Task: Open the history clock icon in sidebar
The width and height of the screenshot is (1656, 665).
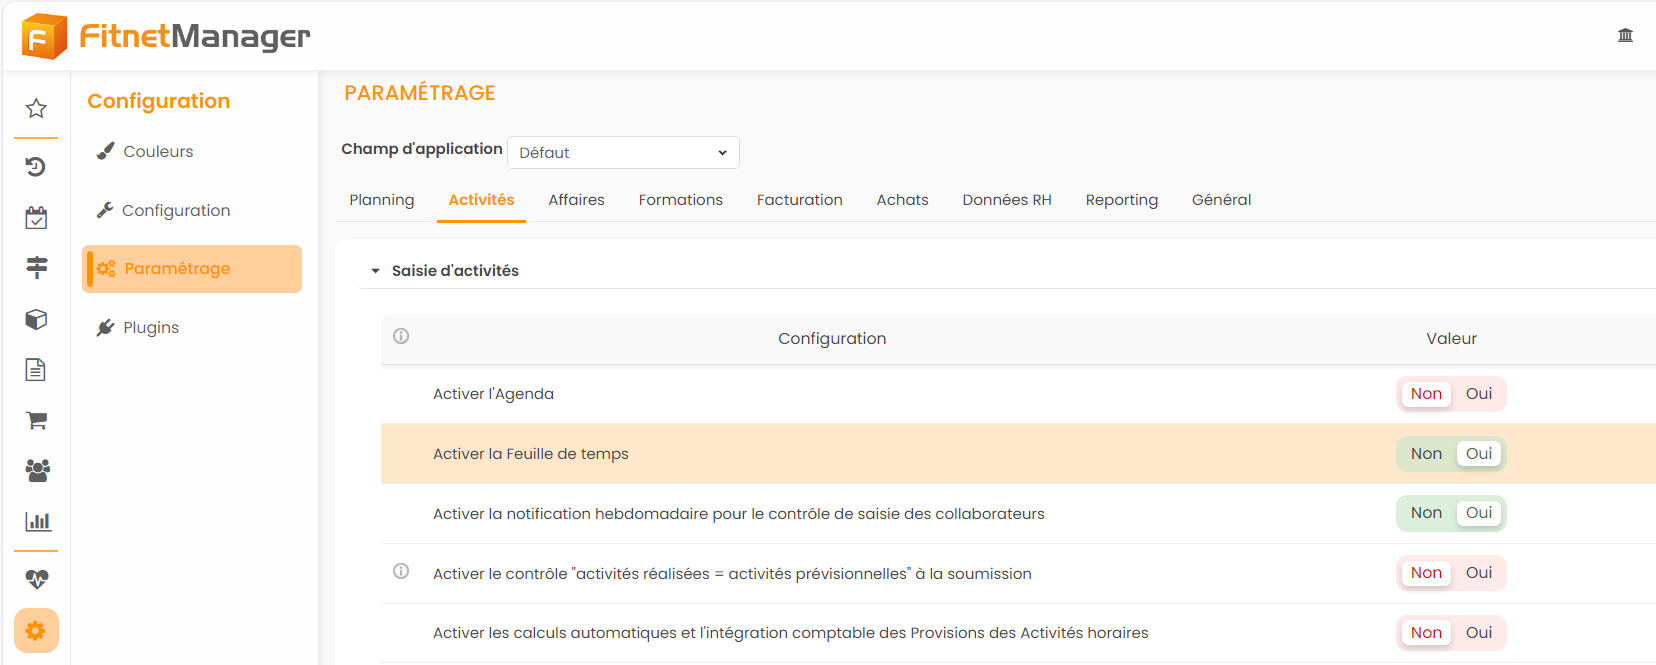Action: pyautogui.click(x=36, y=166)
